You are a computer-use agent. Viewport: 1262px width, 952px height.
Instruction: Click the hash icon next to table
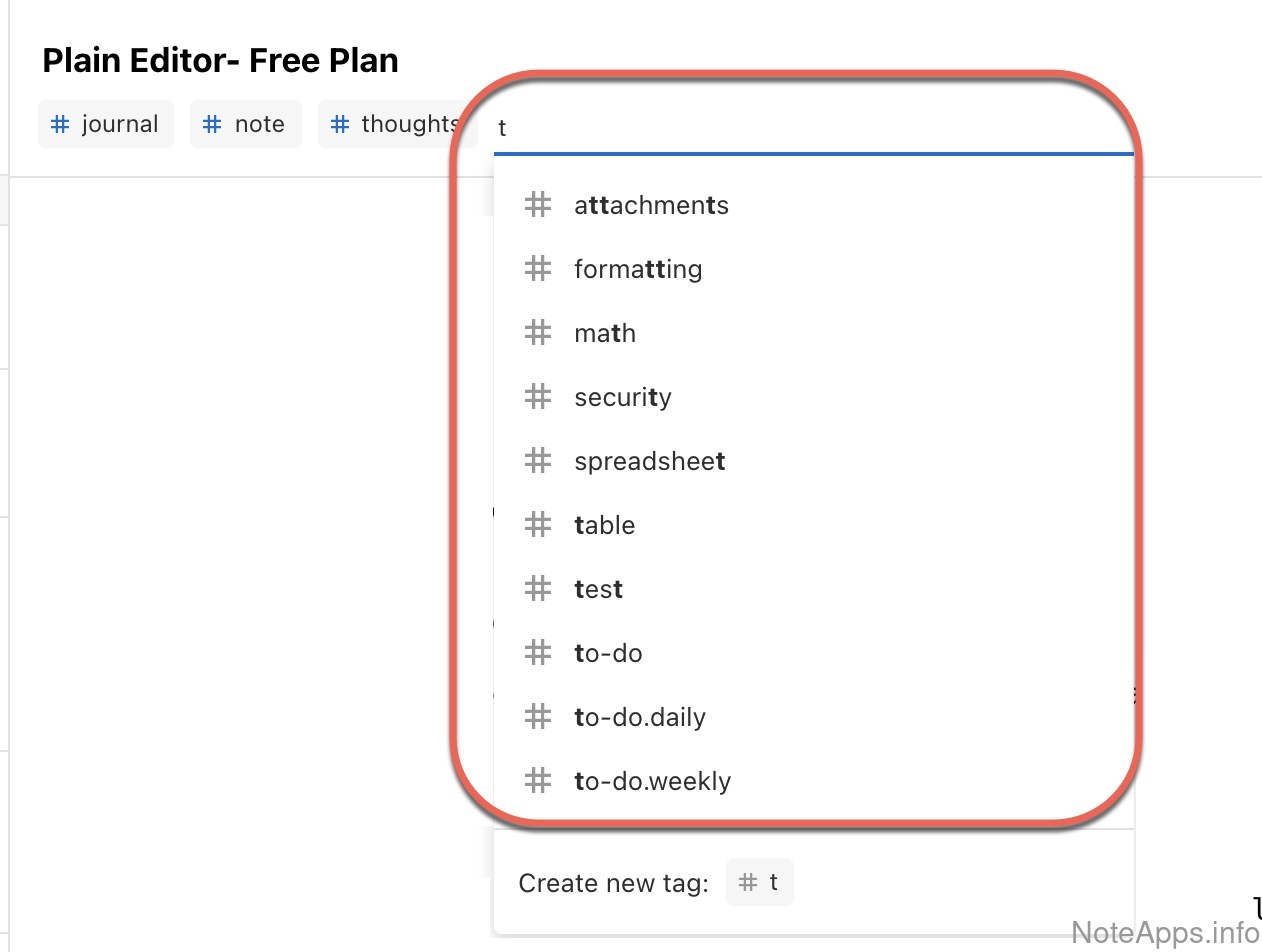click(x=538, y=525)
